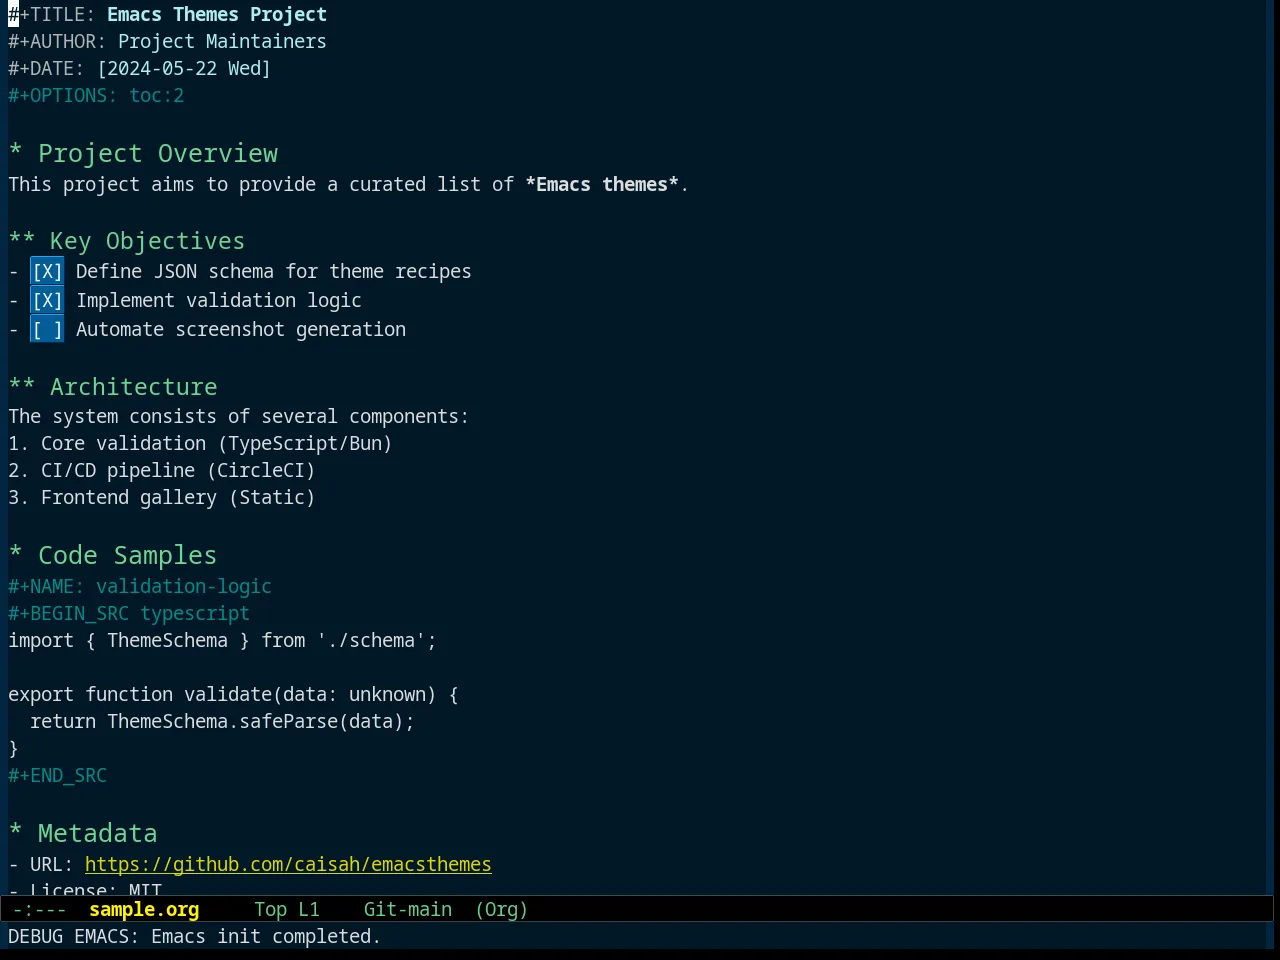Image resolution: width=1280 pixels, height=960 pixels.
Task: Click the #+END_SRC line
Action: click(x=57, y=775)
